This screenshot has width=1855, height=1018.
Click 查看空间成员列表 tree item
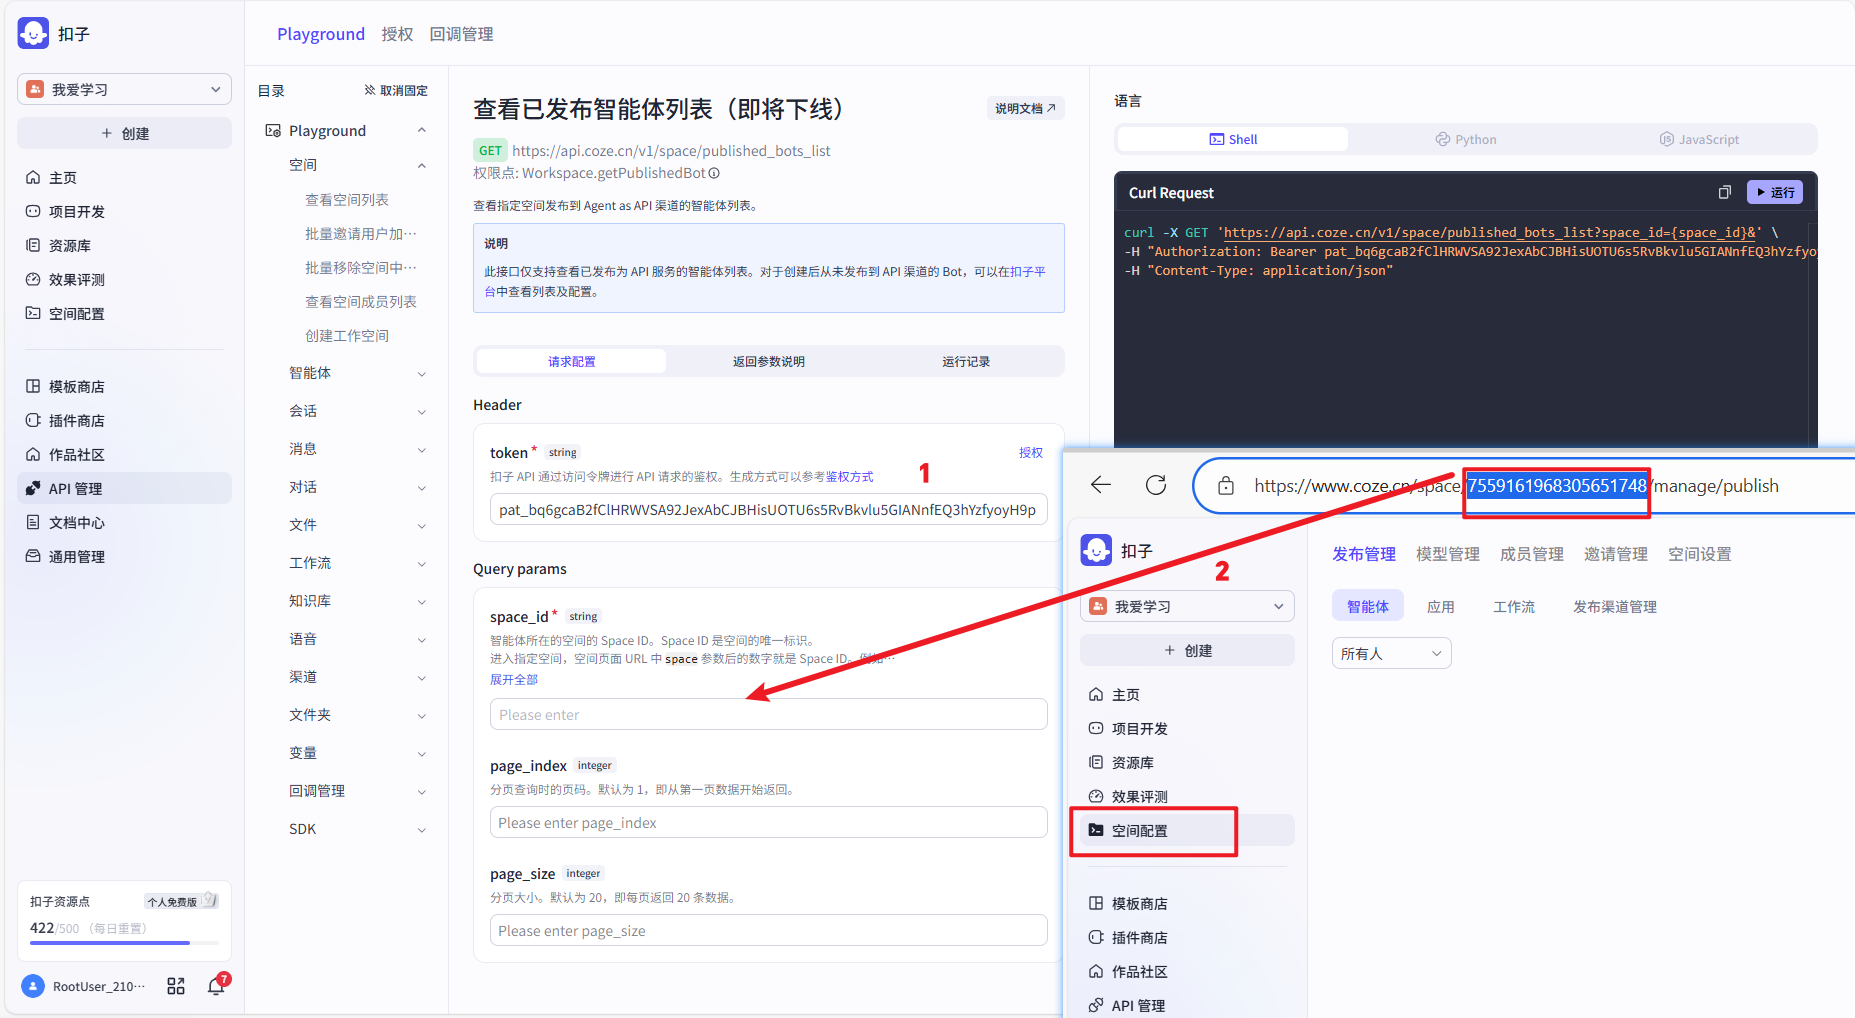coord(361,301)
